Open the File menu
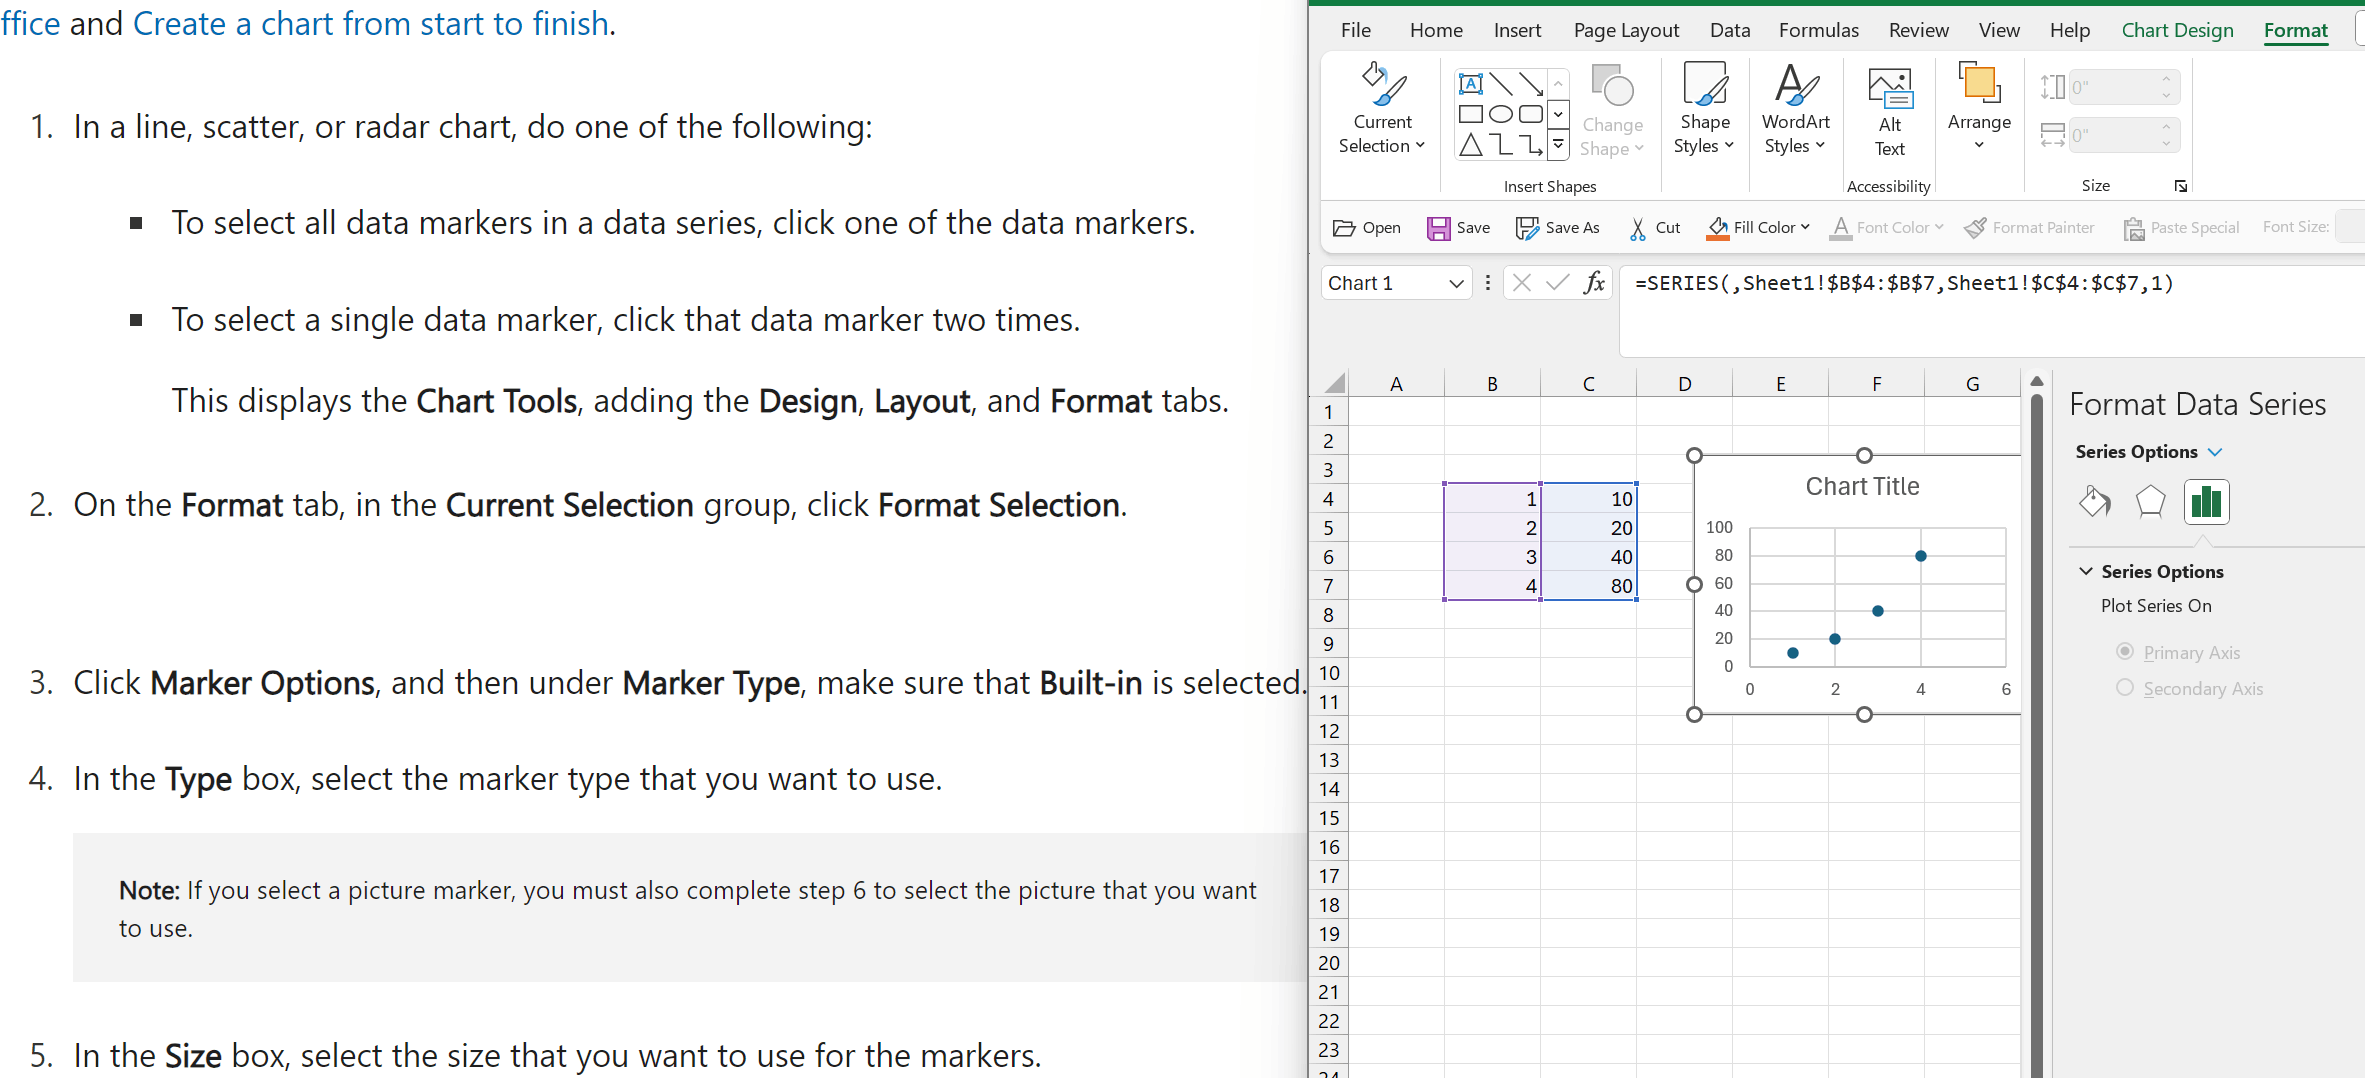Screen dimensions: 2365x1078 point(1356,30)
